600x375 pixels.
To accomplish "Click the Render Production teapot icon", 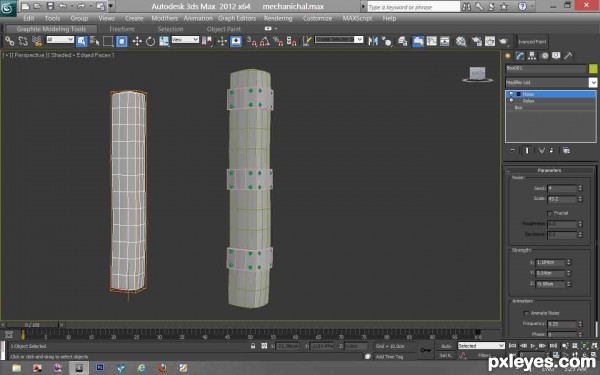I will (504, 41).
